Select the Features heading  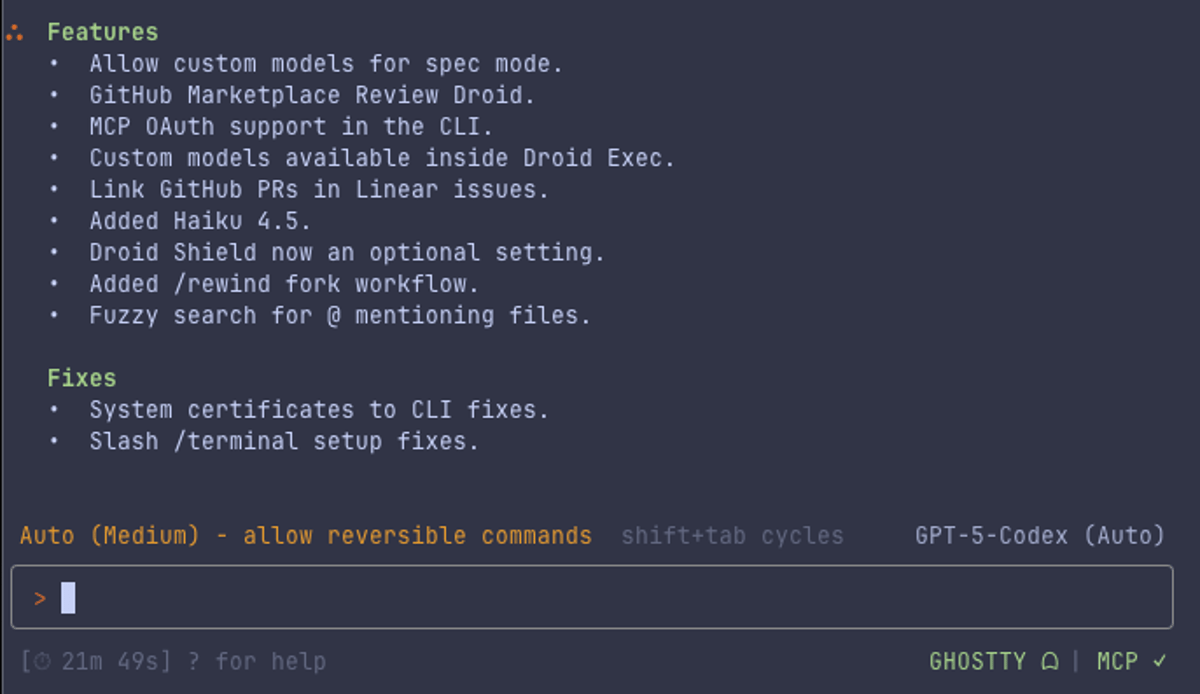pos(103,31)
